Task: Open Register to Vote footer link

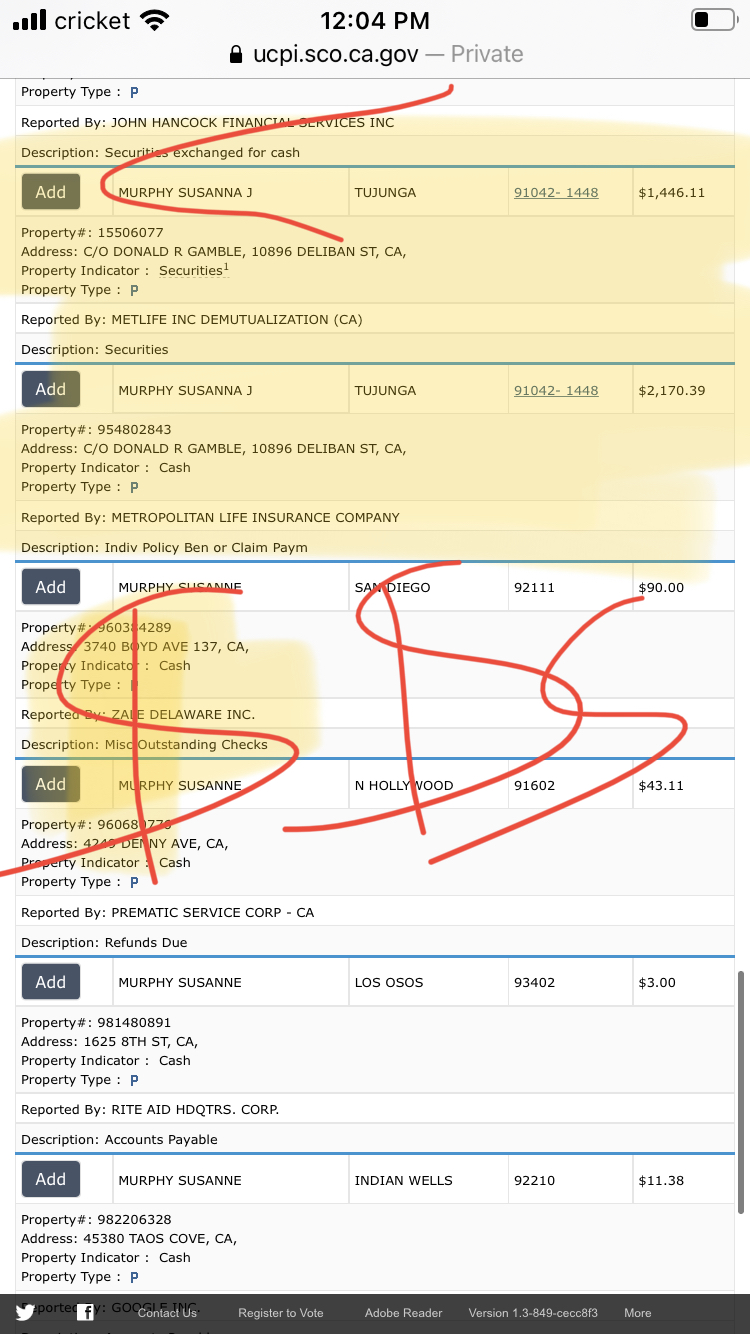Action: click(x=281, y=1313)
